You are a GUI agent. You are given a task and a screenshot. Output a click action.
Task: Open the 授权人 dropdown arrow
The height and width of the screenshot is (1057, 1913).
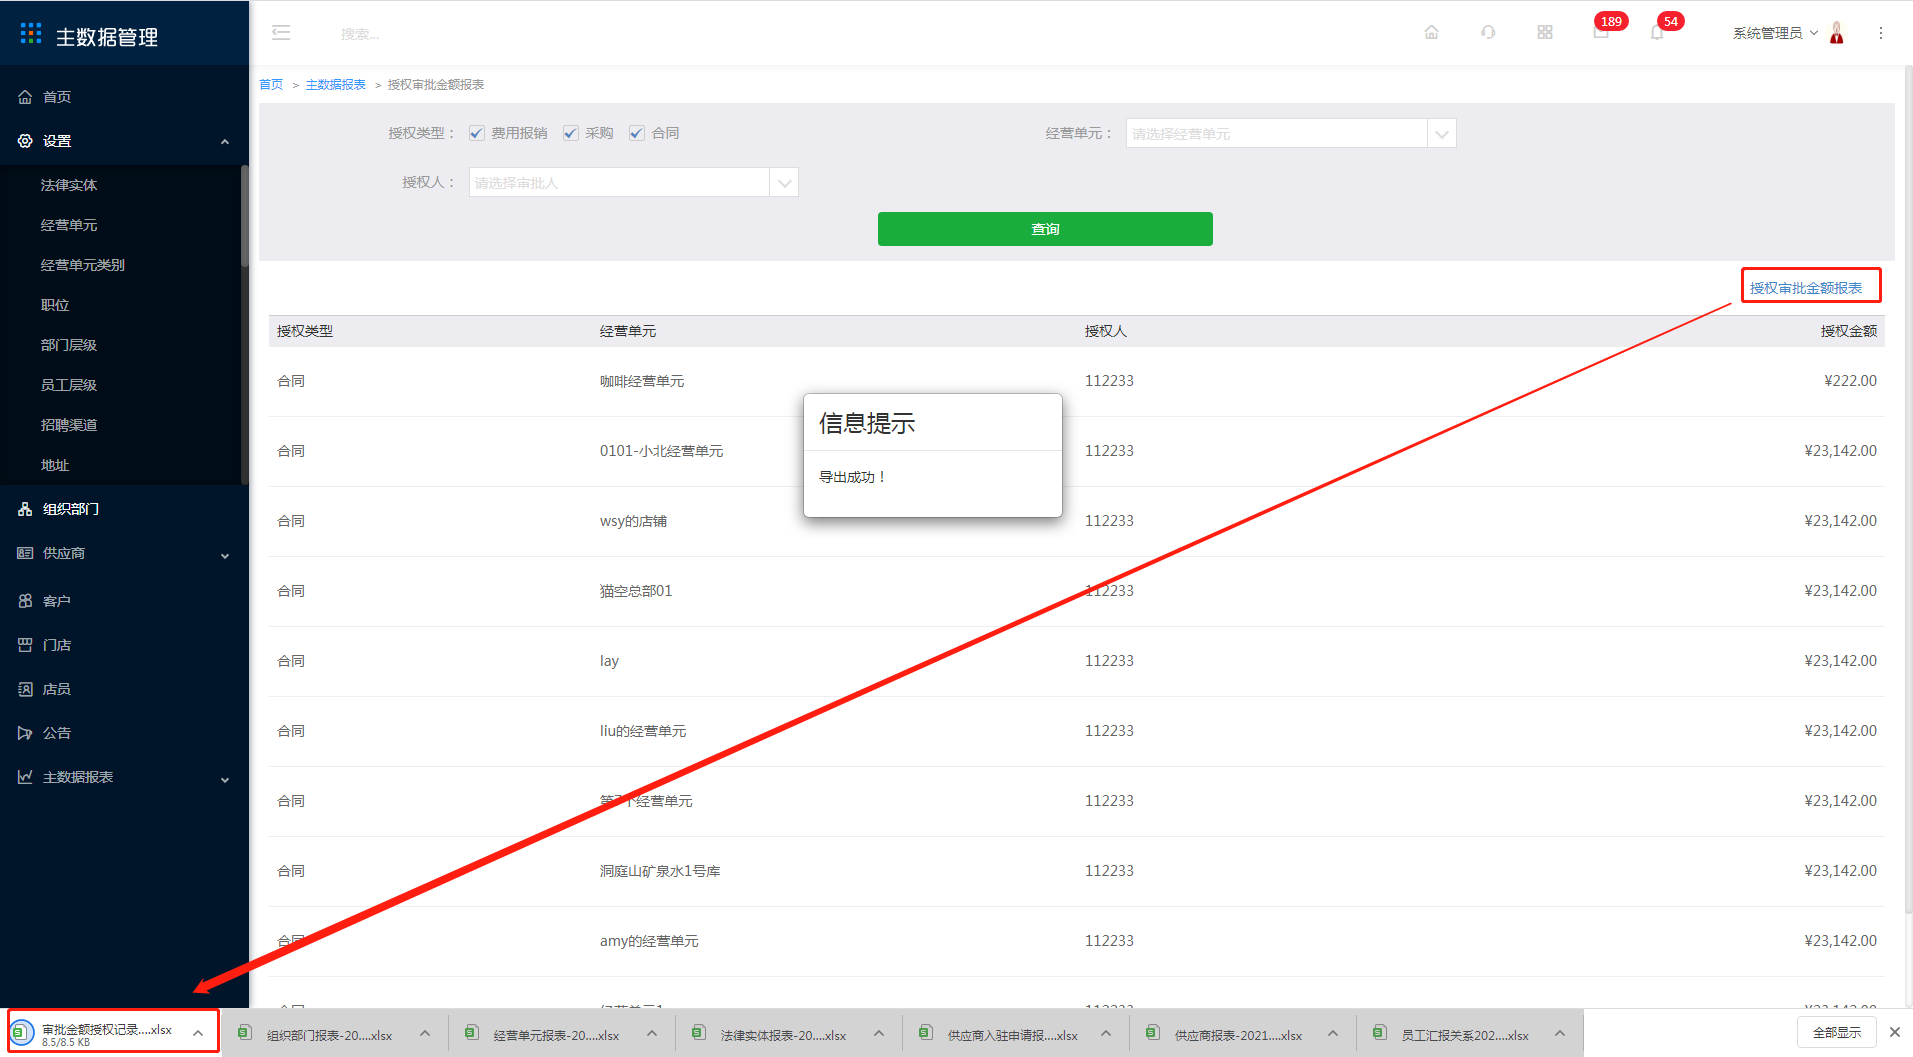[x=784, y=182]
